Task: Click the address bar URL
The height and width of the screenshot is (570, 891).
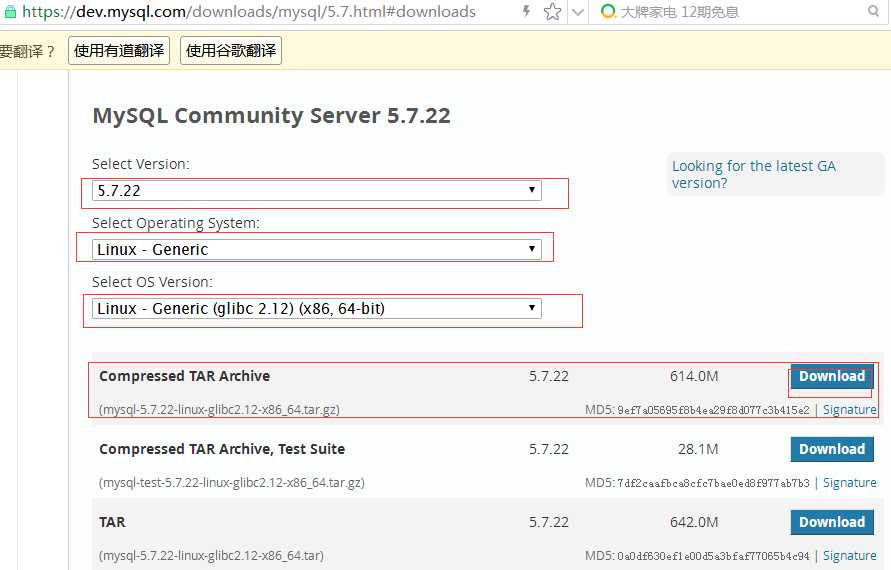Action: [248, 11]
